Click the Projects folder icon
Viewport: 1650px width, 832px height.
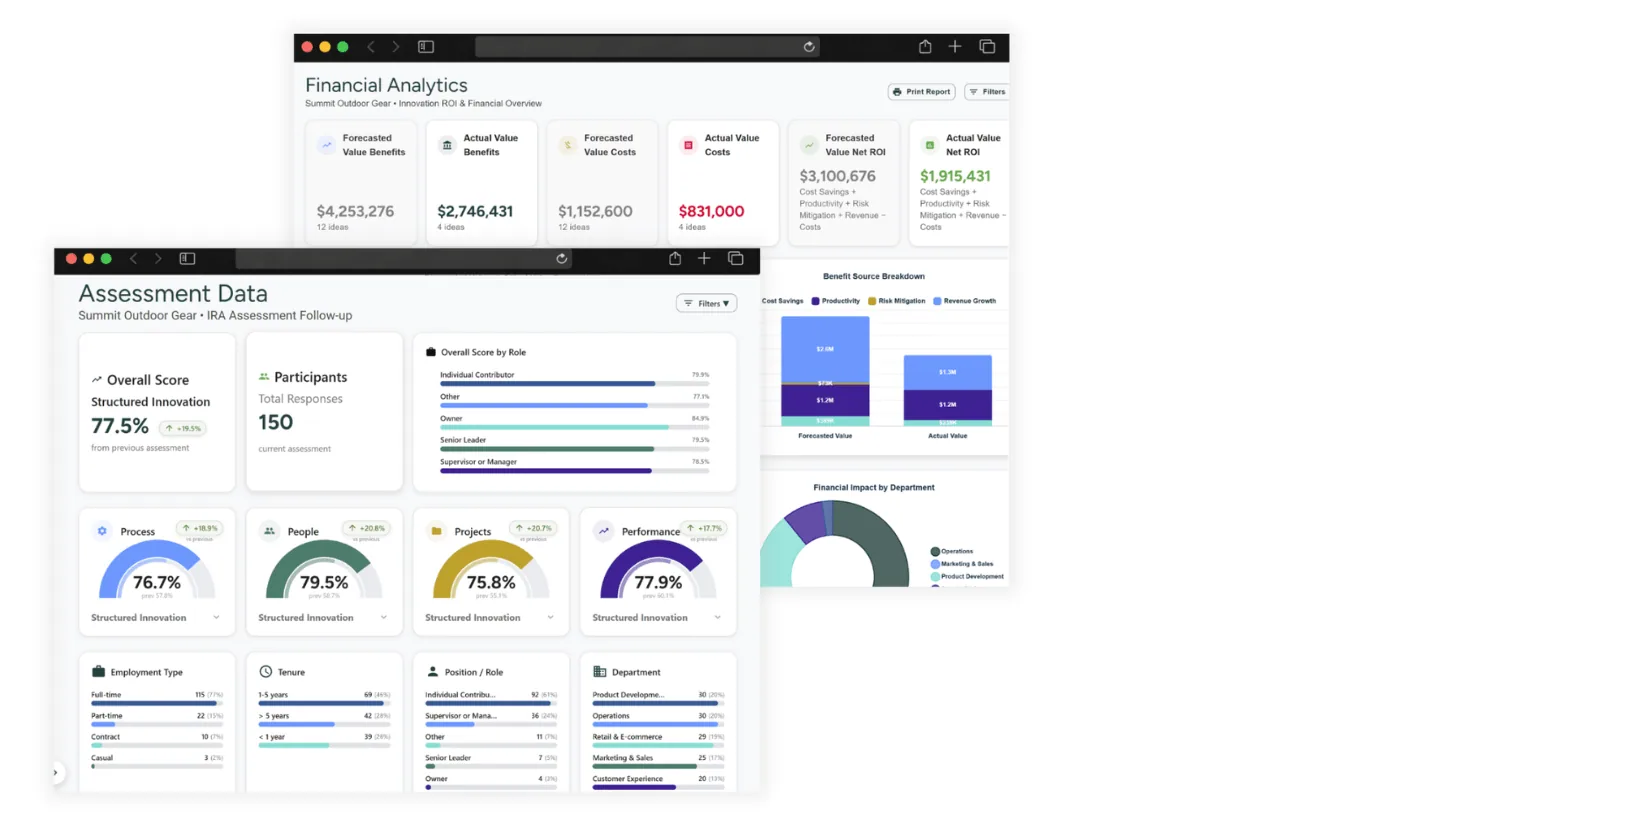coord(436,531)
